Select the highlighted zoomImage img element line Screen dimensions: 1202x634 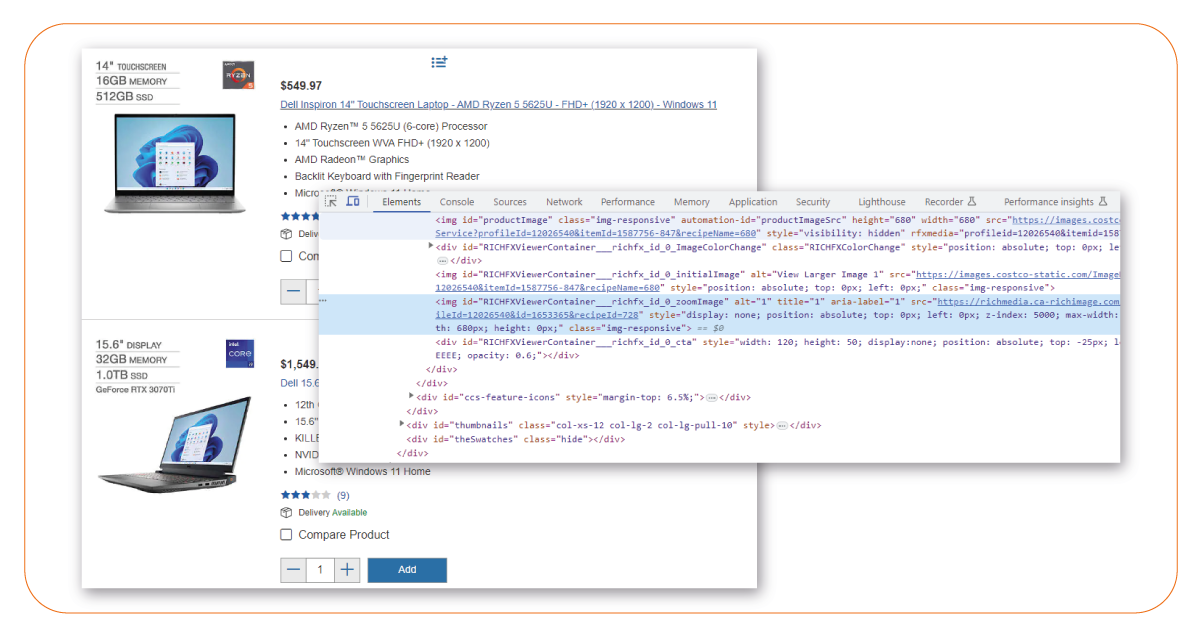[x=718, y=314]
